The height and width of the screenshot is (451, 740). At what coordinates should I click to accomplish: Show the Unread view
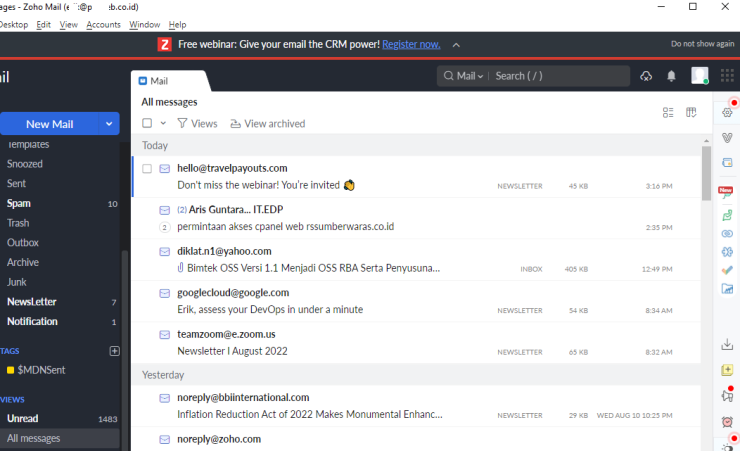click(22, 418)
